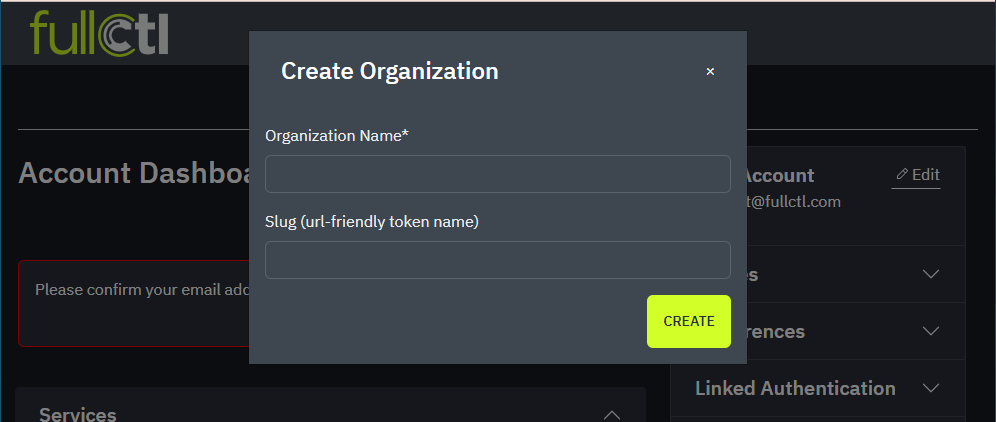Click the fullctl logo in header
Image resolution: width=996 pixels, height=422 pixels.
click(99, 32)
